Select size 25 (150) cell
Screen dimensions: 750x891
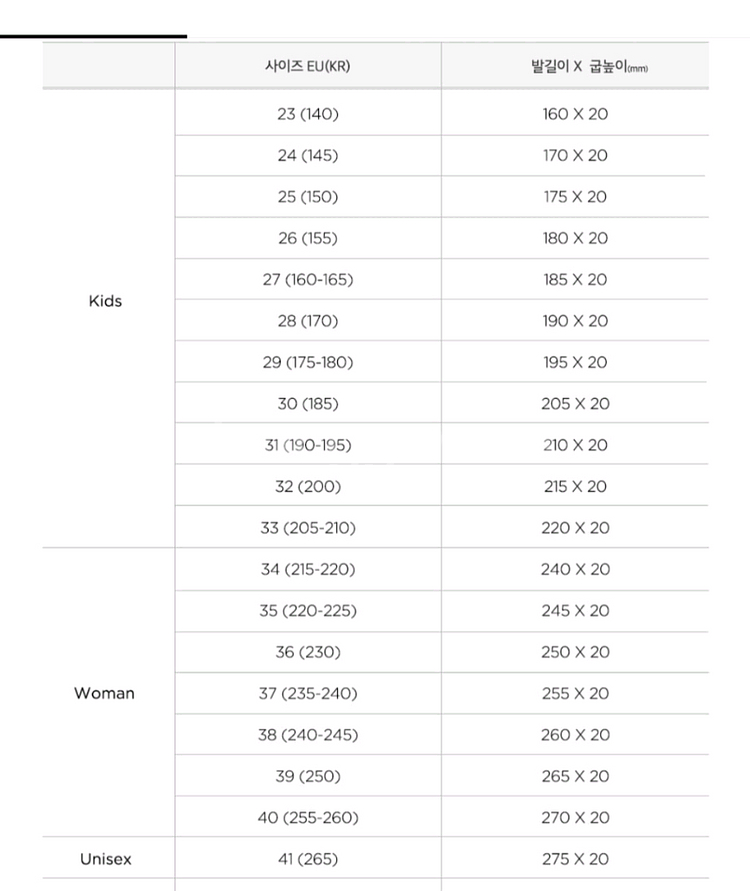tap(308, 197)
